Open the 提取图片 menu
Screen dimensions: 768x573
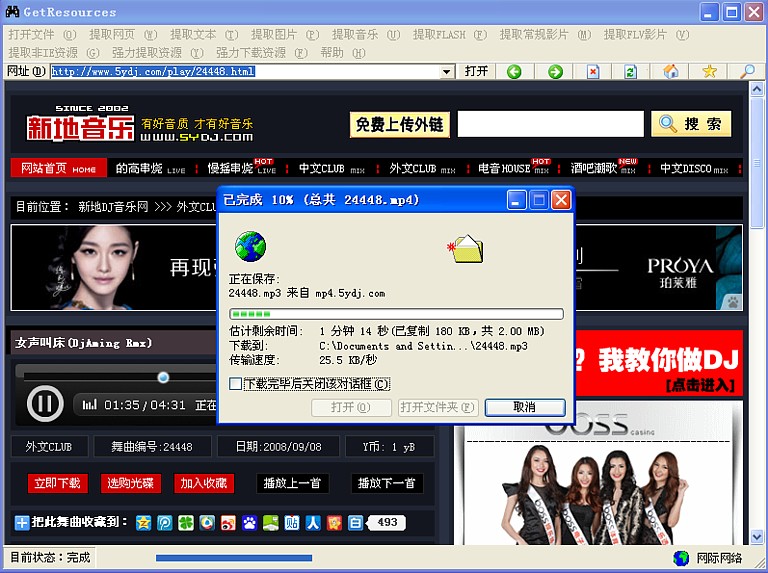[285, 35]
